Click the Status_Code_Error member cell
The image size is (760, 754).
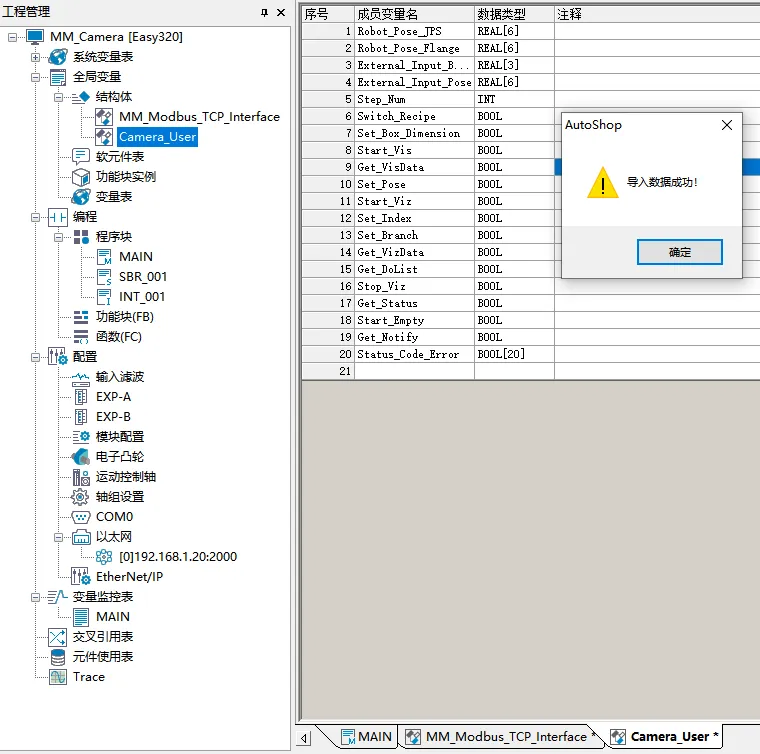414,354
